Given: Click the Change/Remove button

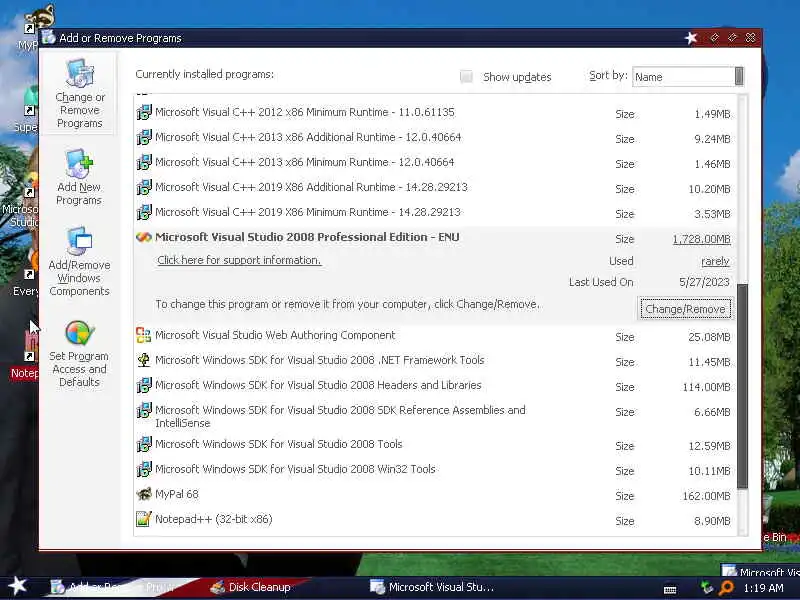Looking at the screenshot, I should [x=685, y=309].
